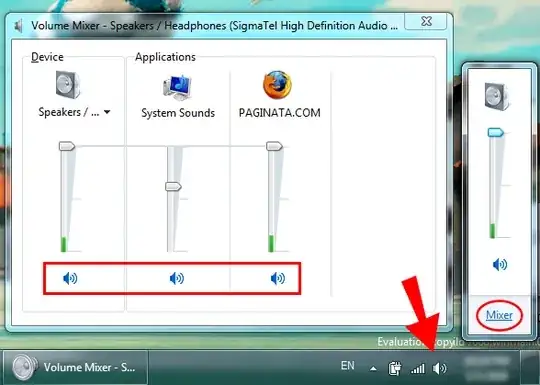Click the volume speaker icon in system tray
540x385 pixels.
point(439,368)
